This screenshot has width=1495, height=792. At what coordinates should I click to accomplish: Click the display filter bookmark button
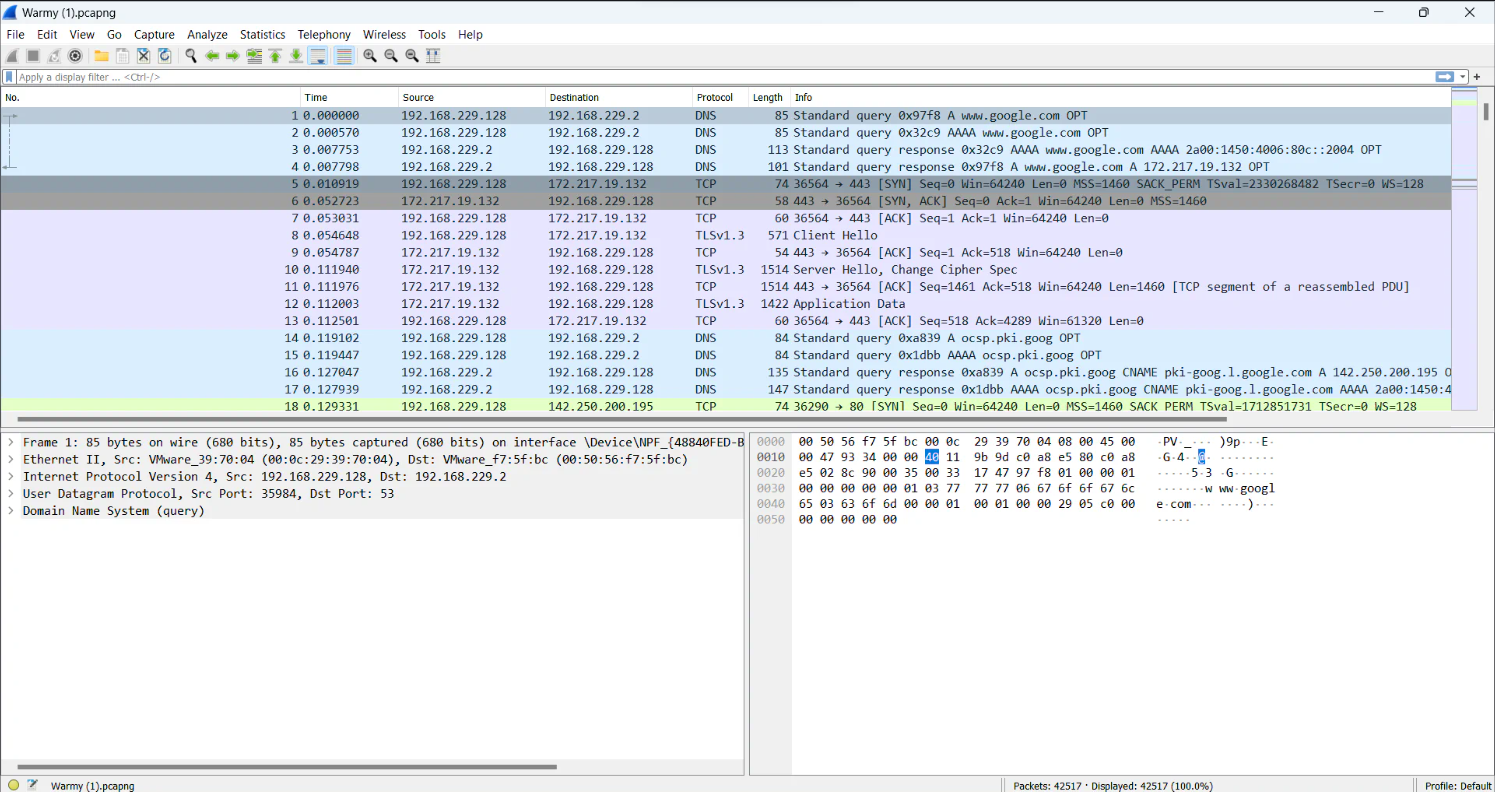9,77
